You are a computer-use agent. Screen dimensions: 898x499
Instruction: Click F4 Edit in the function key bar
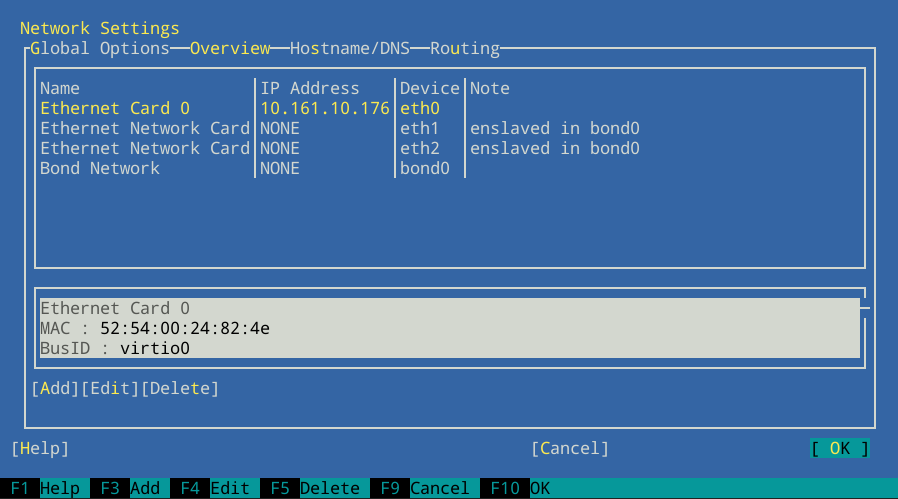coord(210,488)
